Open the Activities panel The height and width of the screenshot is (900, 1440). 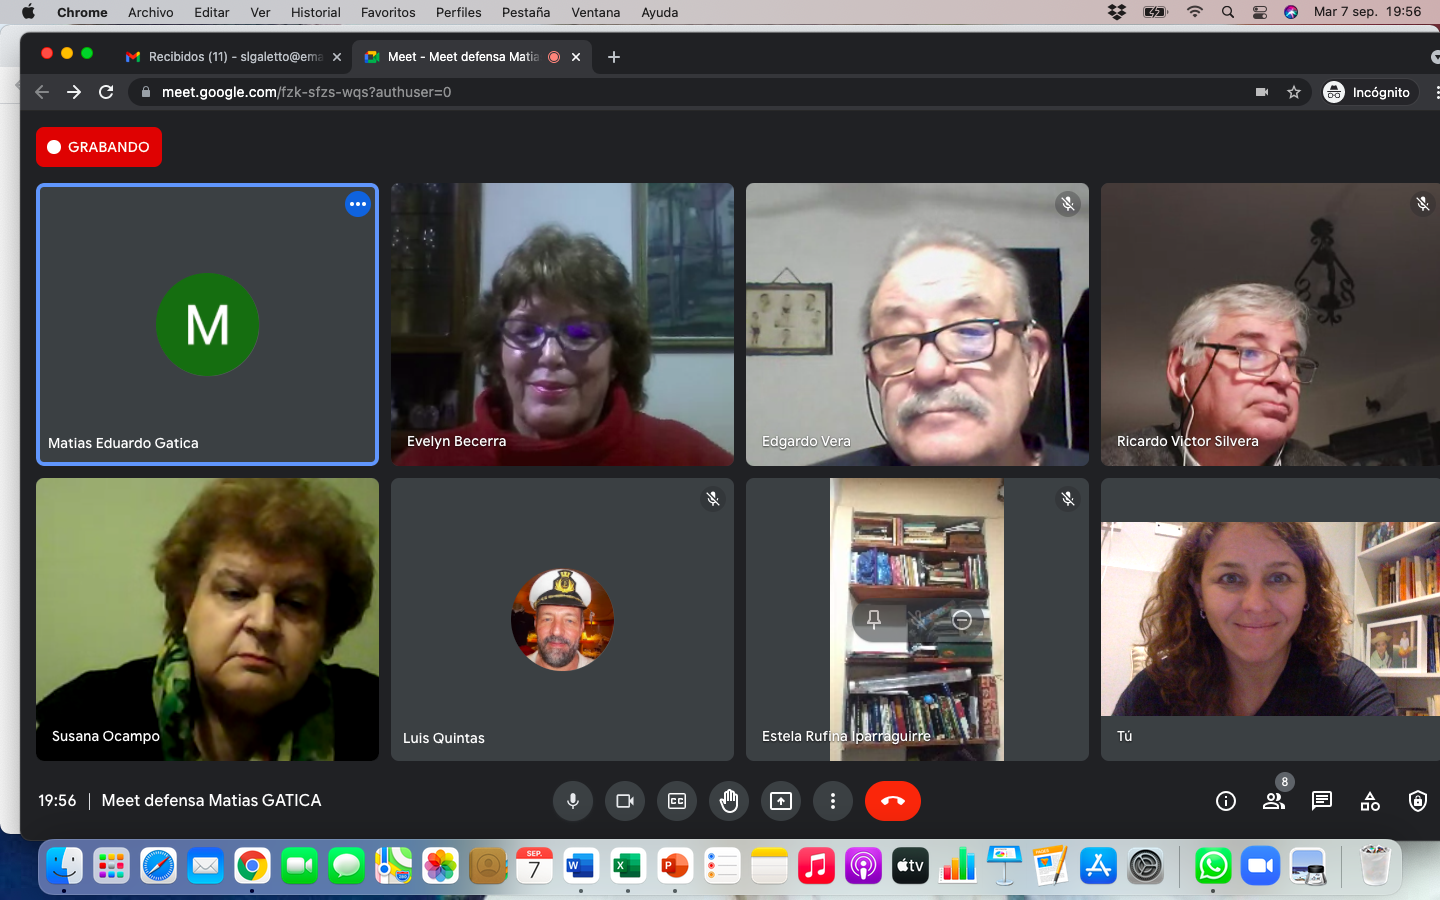(1370, 801)
